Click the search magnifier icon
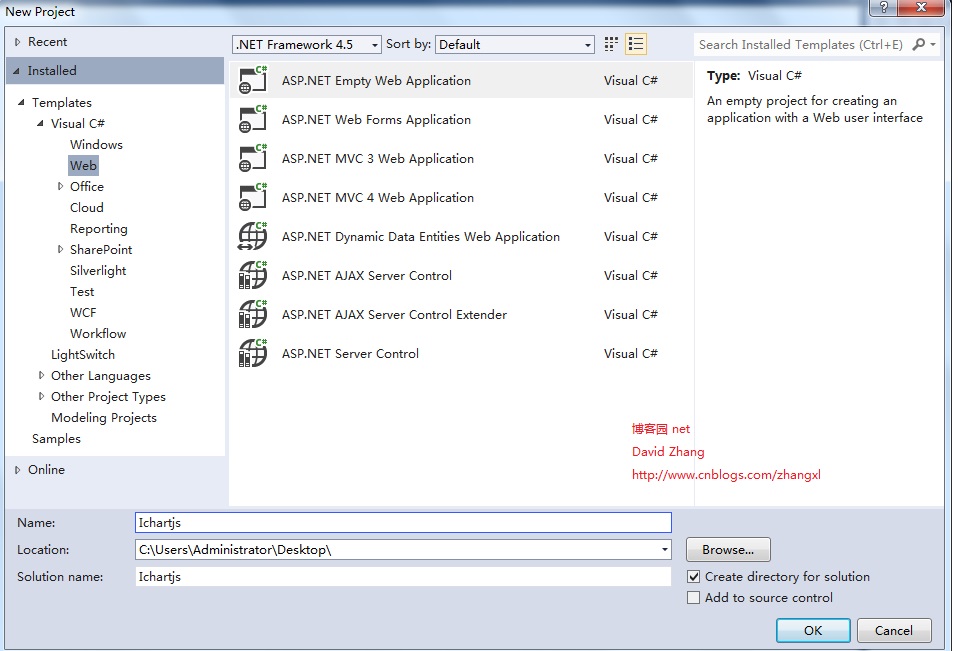The width and height of the screenshot is (958, 651). (918, 45)
